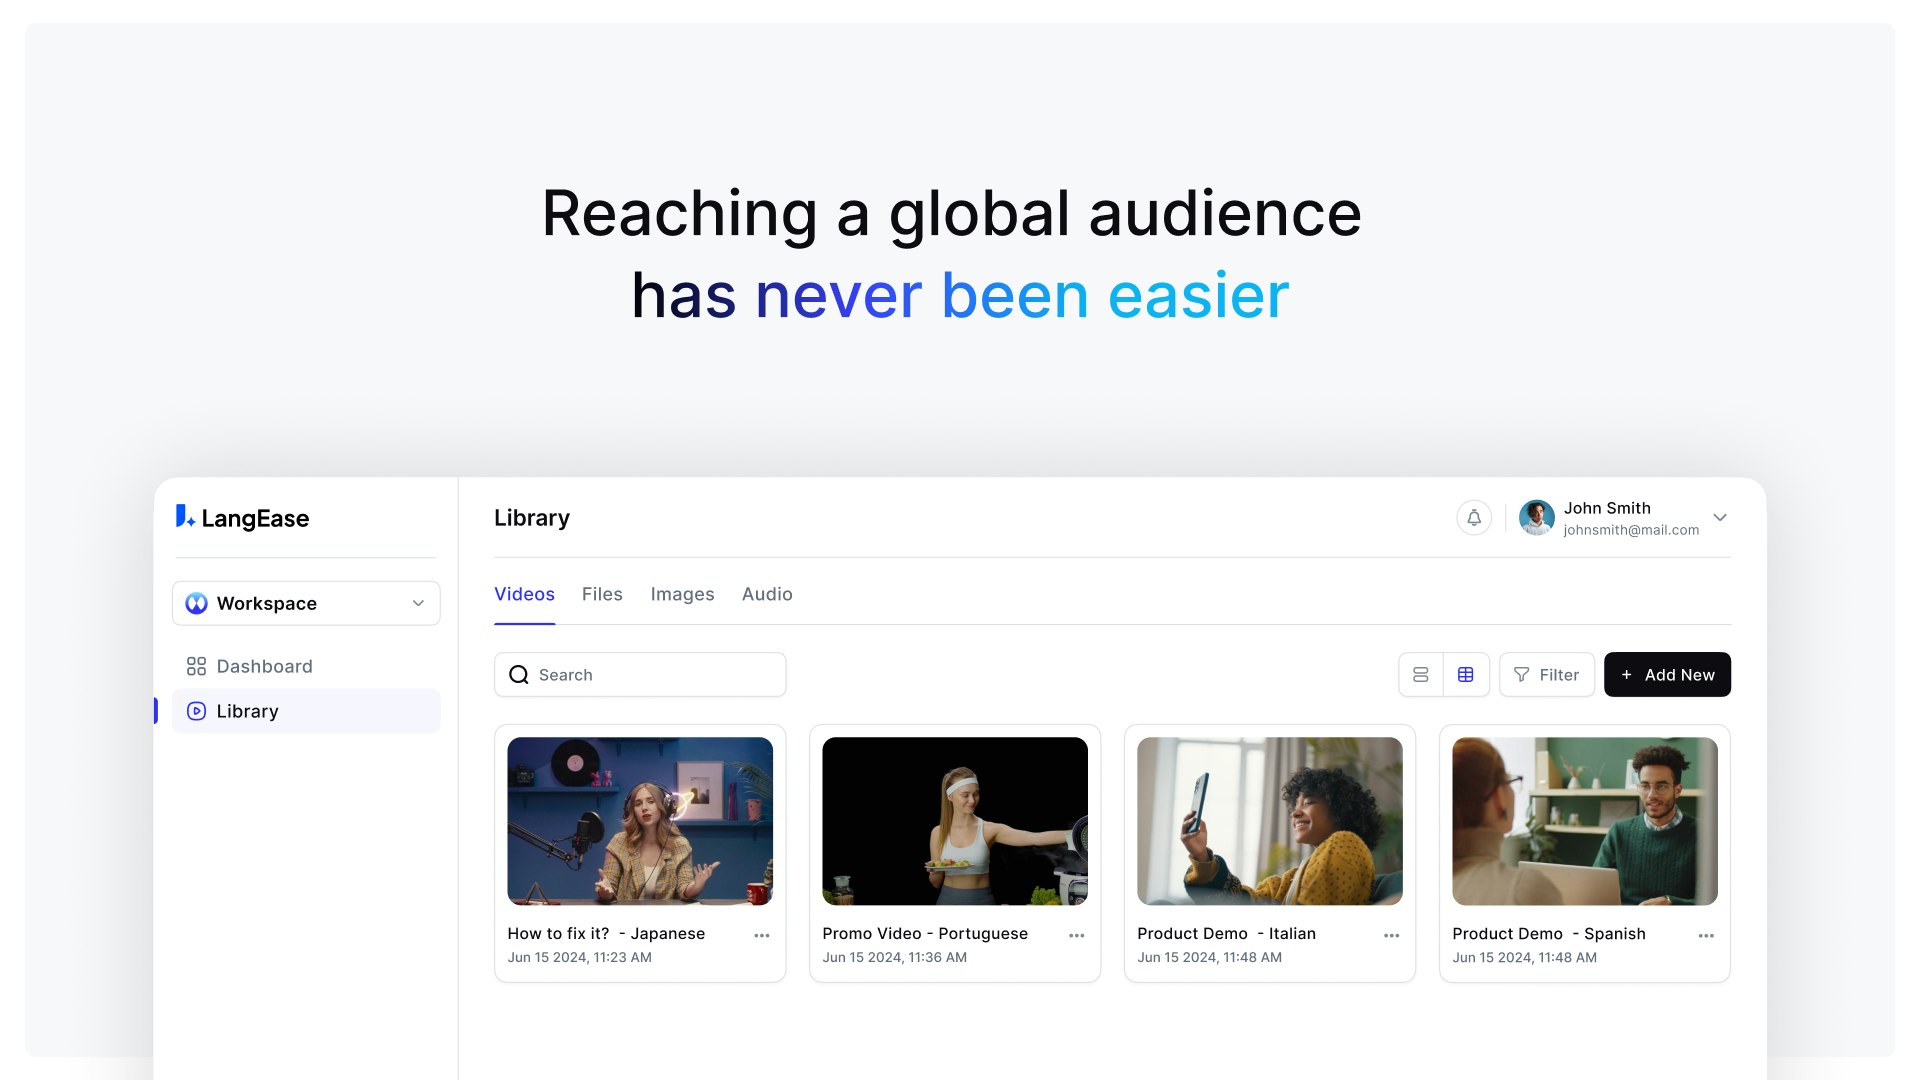Go to Dashboard in the sidebar
Screen dimensions: 1921x1080
[x=264, y=667]
